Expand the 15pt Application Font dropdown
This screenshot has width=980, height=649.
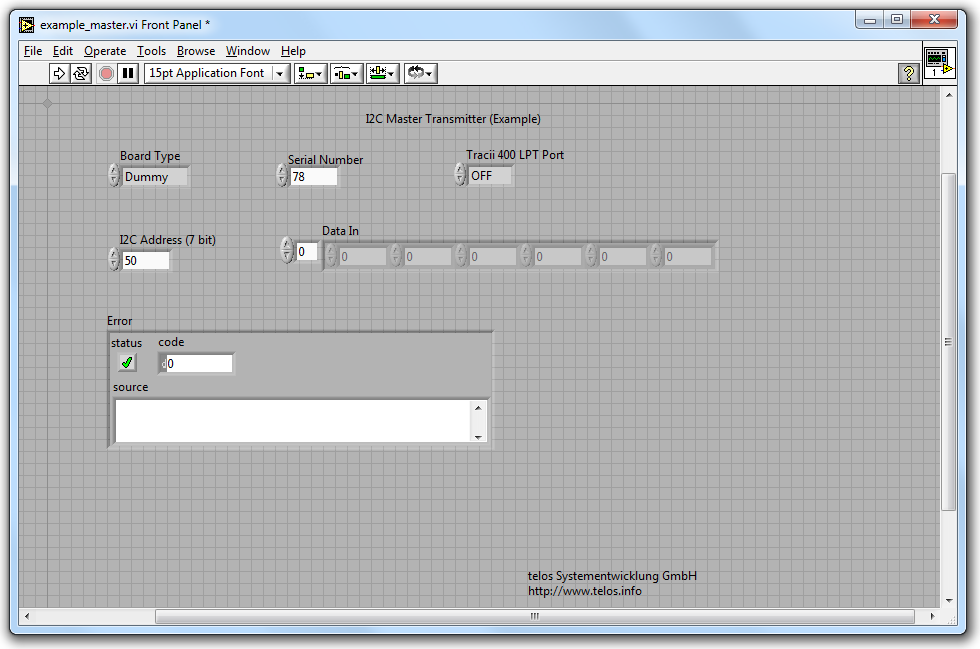click(279, 73)
